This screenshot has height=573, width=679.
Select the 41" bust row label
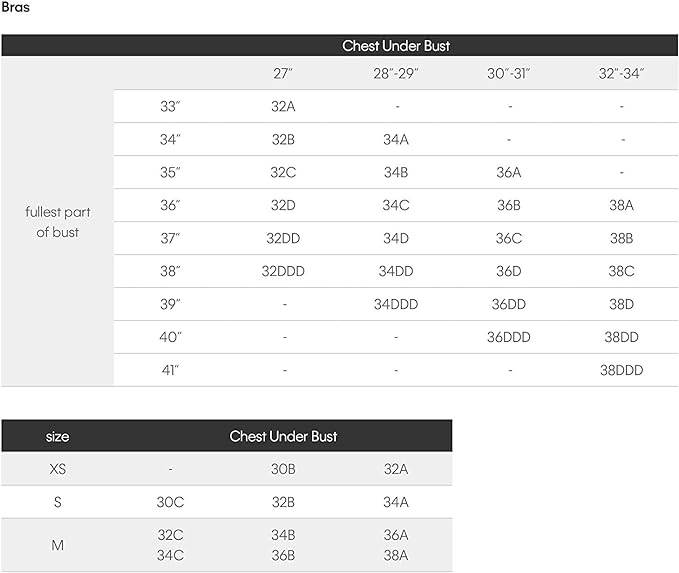point(171,370)
